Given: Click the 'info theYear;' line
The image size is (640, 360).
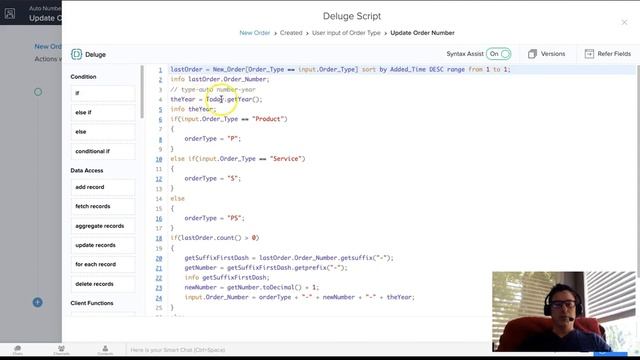Looking at the screenshot, I should point(193,109).
